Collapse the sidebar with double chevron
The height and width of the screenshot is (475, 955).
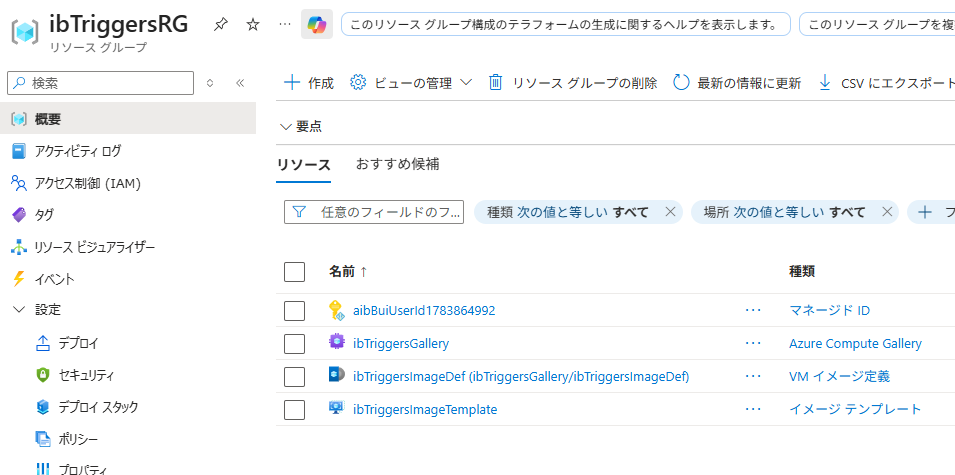240,83
